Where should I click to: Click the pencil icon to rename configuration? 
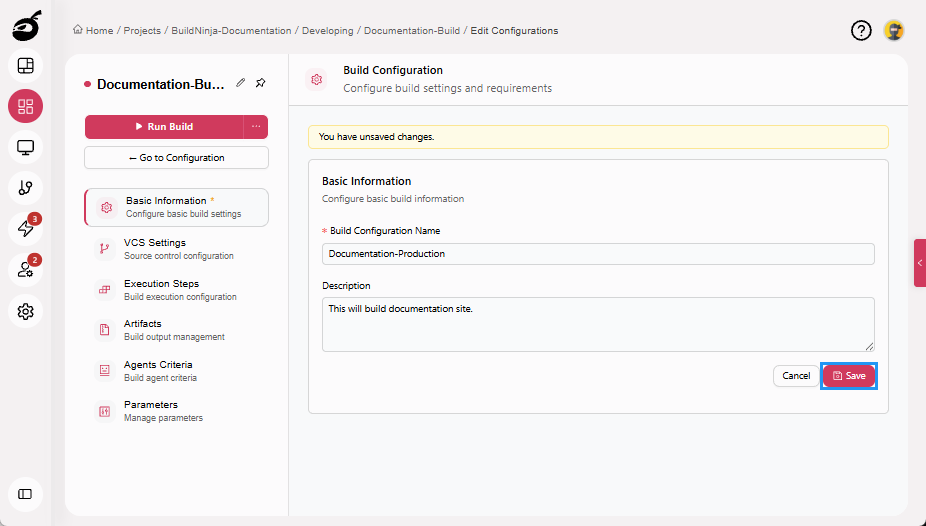[x=240, y=83]
